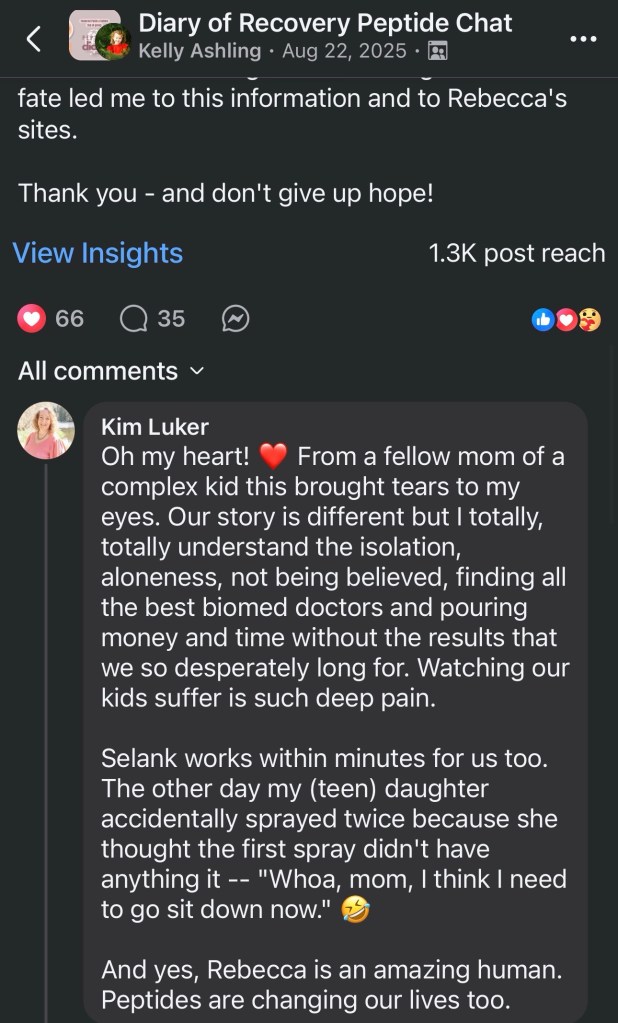Open Kim Luker's profile from her name
This screenshot has width=618, height=1023.
pyautogui.click(x=155, y=427)
